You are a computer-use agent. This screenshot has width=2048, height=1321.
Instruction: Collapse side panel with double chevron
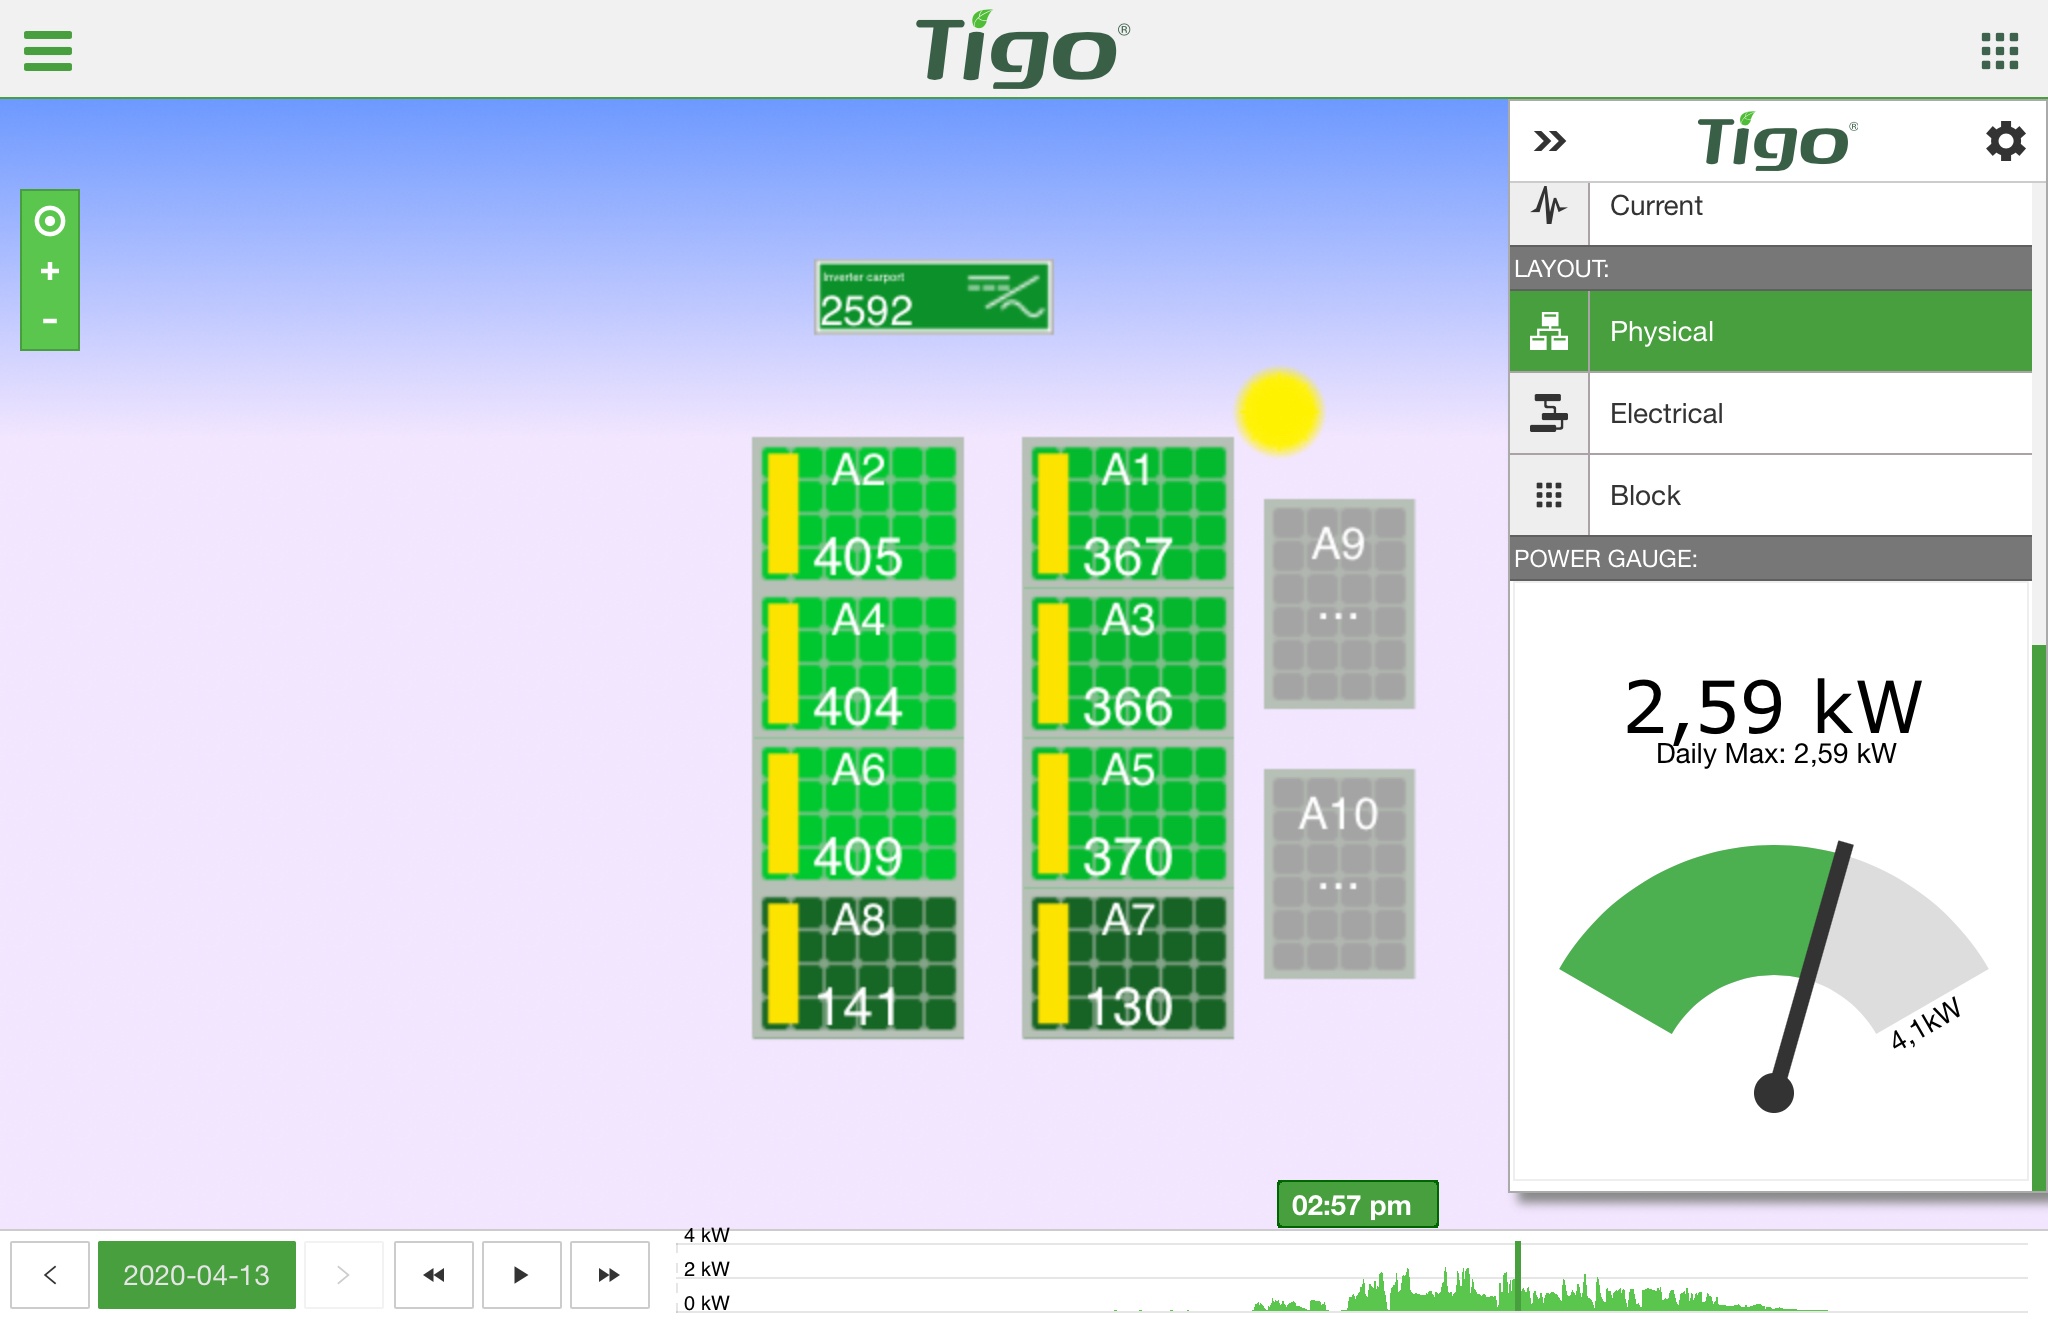(1549, 141)
